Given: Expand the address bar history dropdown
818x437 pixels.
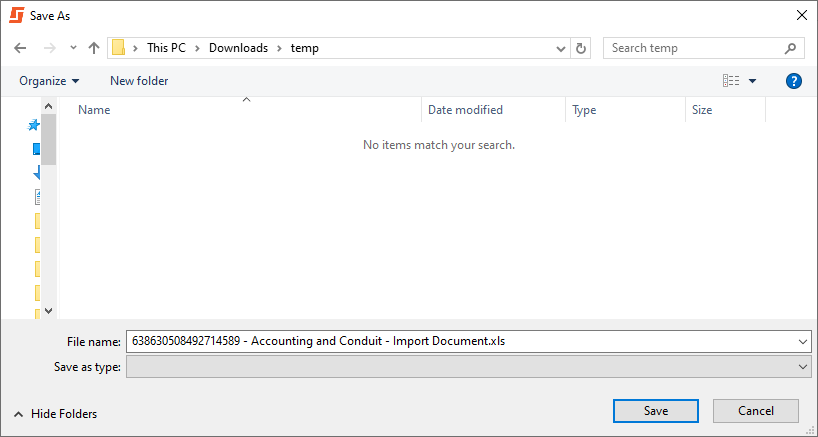Looking at the screenshot, I should (561, 48).
